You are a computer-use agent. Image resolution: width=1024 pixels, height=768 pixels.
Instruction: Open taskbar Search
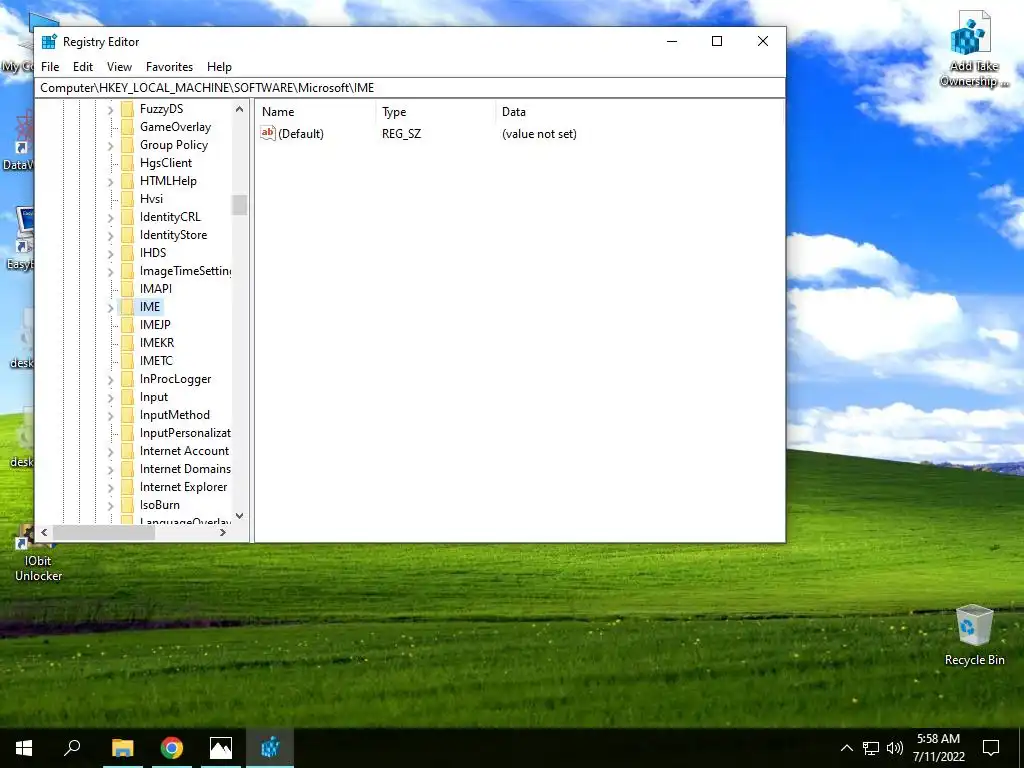72,748
